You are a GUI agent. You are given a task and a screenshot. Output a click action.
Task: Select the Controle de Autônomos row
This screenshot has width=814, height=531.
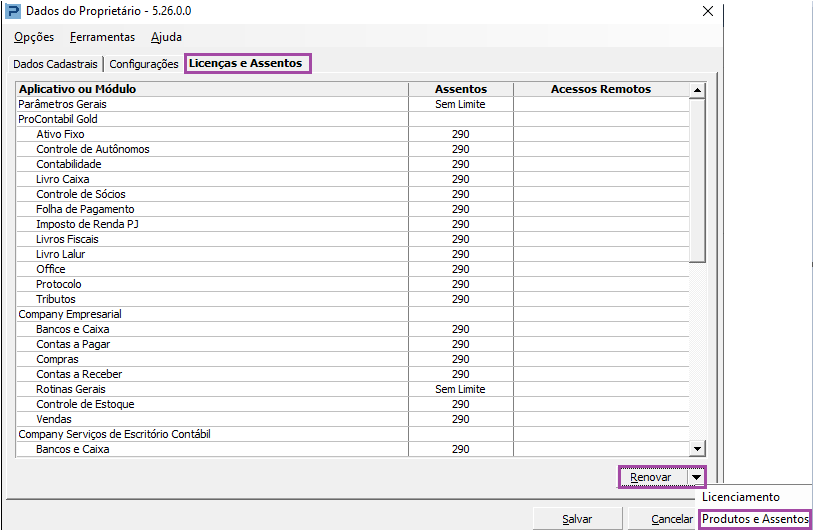[352, 149]
